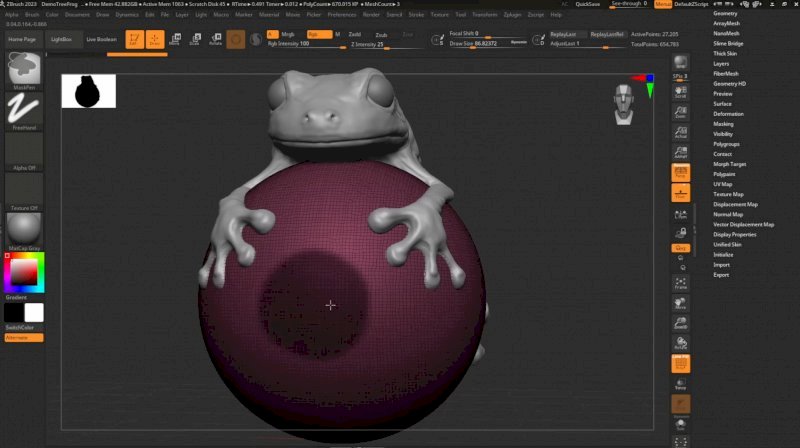
Task: Click the QuickSave button
Action: click(587, 4)
